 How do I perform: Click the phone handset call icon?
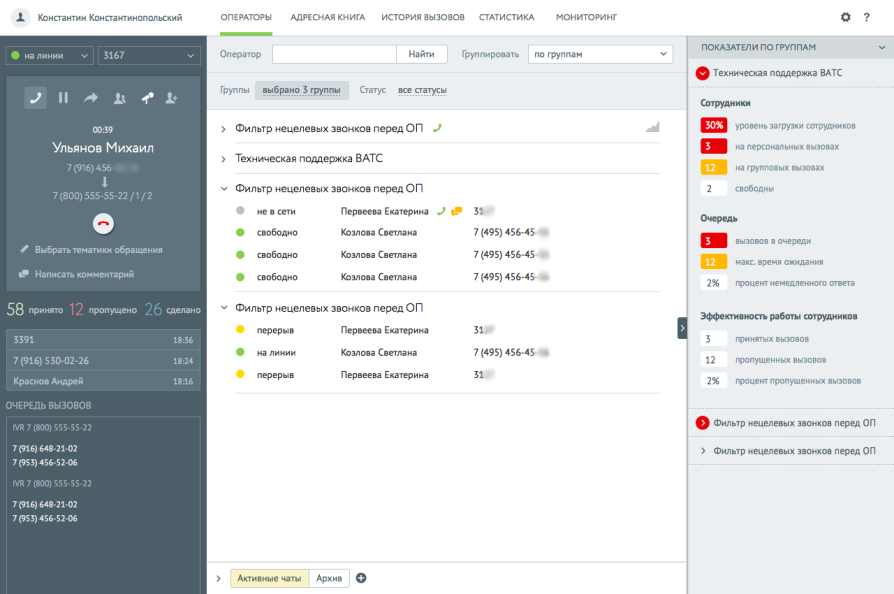pos(35,98)
